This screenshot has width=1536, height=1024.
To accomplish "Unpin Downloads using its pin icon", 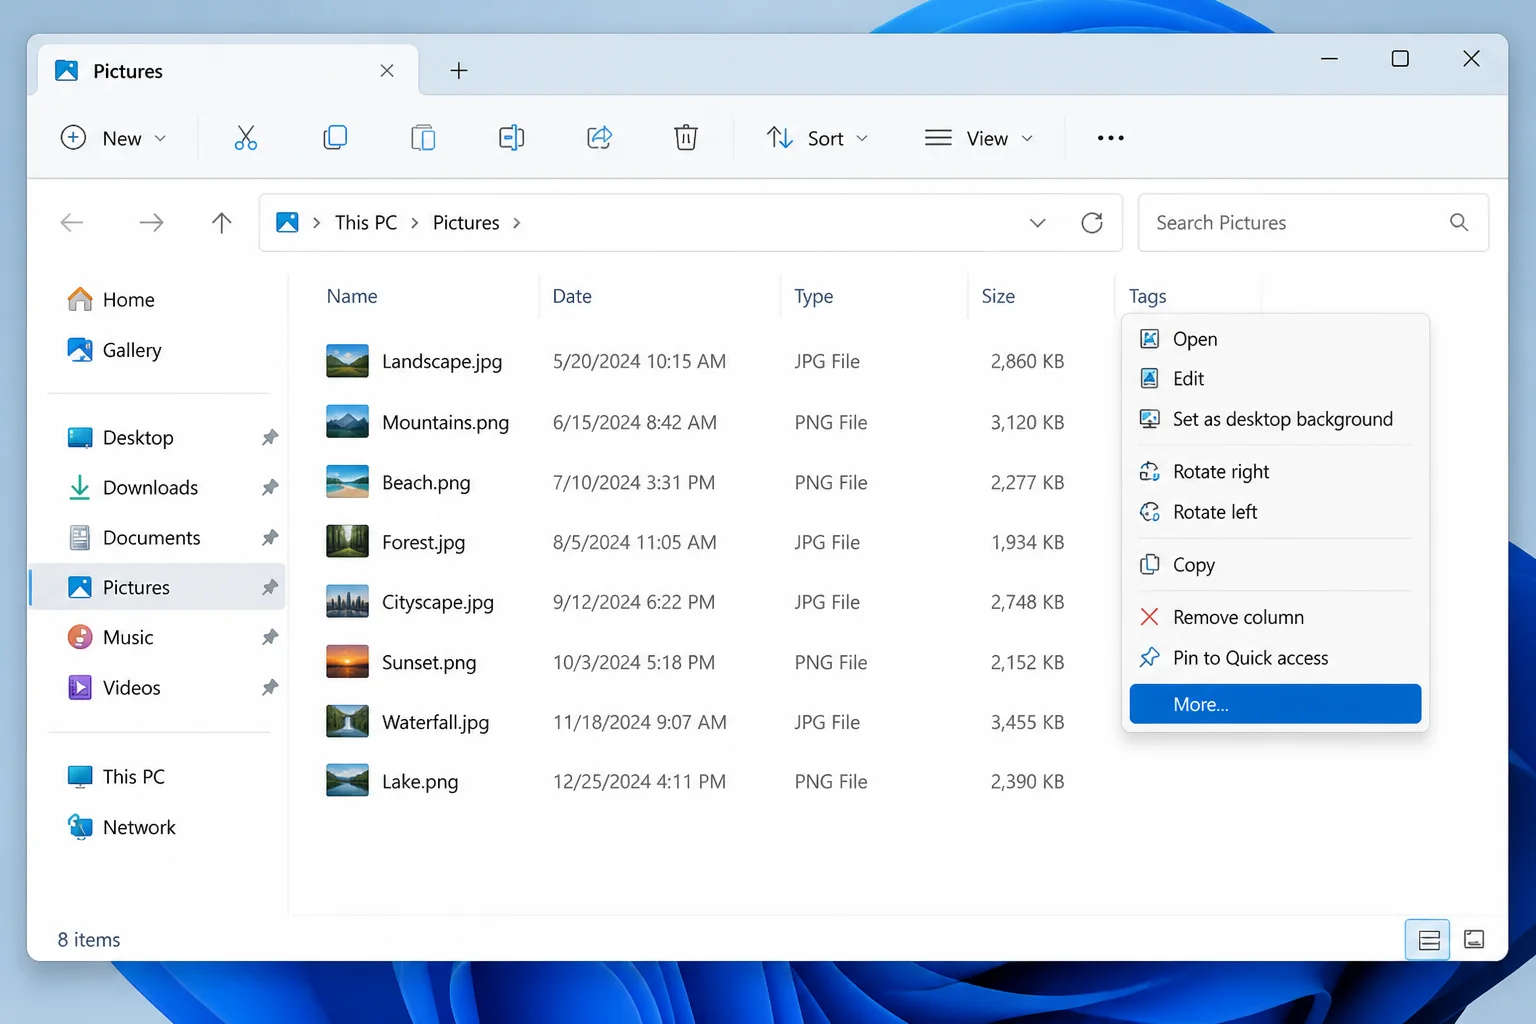I will pos(270,487).
